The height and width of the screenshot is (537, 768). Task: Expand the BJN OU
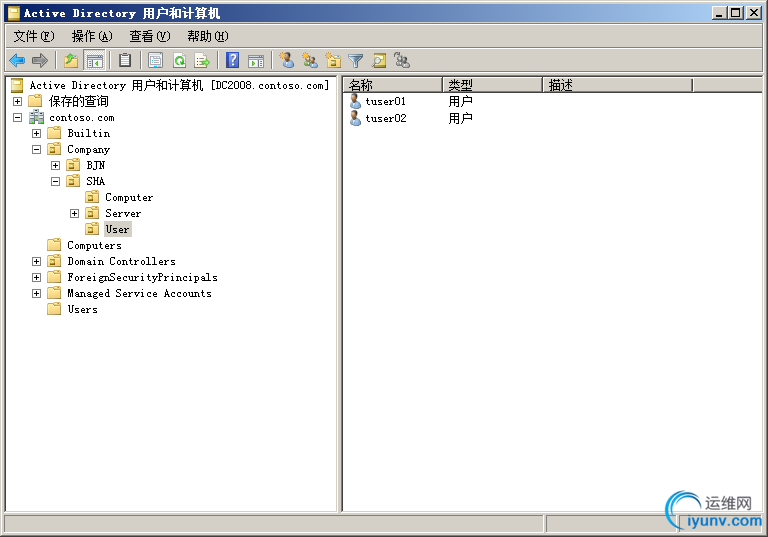[x=55, y=165]
